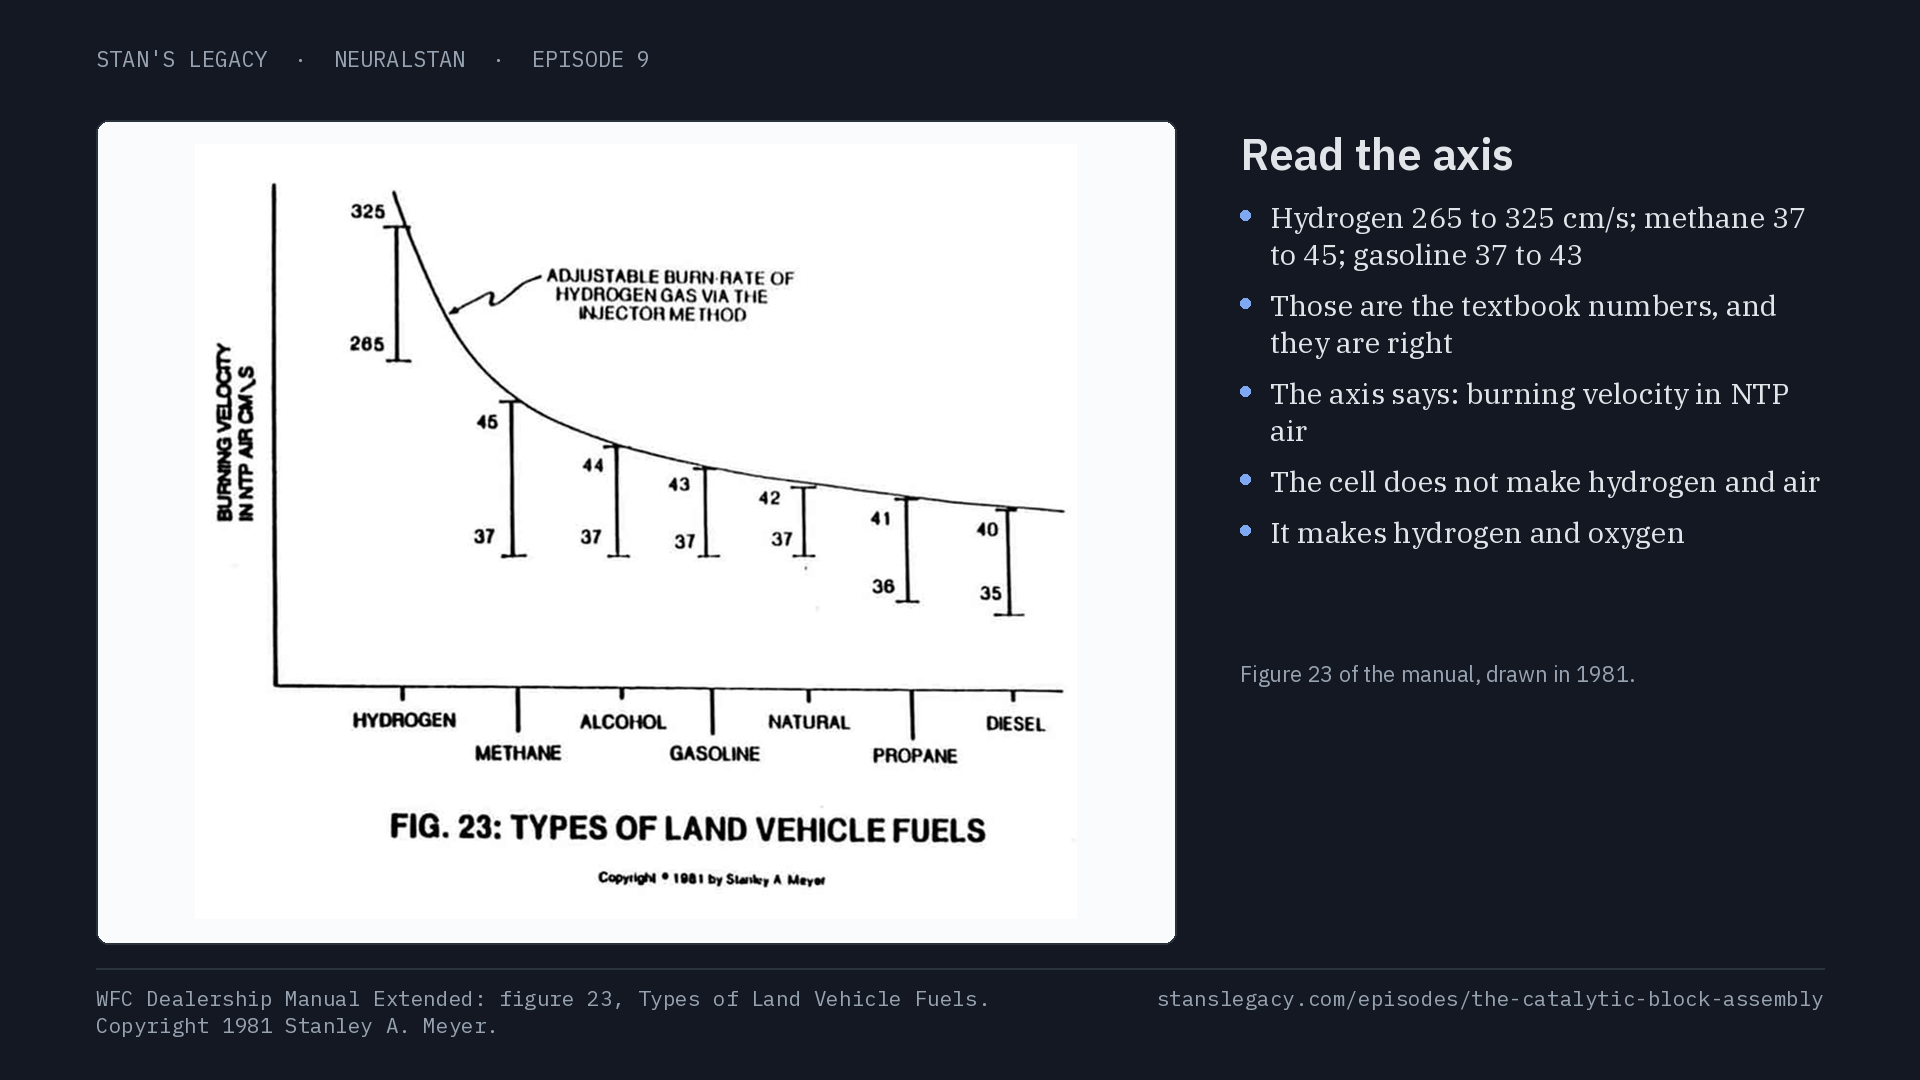
Task: Click the 'Adjustable burn-rate' annotation text
Action: [669, 295]
